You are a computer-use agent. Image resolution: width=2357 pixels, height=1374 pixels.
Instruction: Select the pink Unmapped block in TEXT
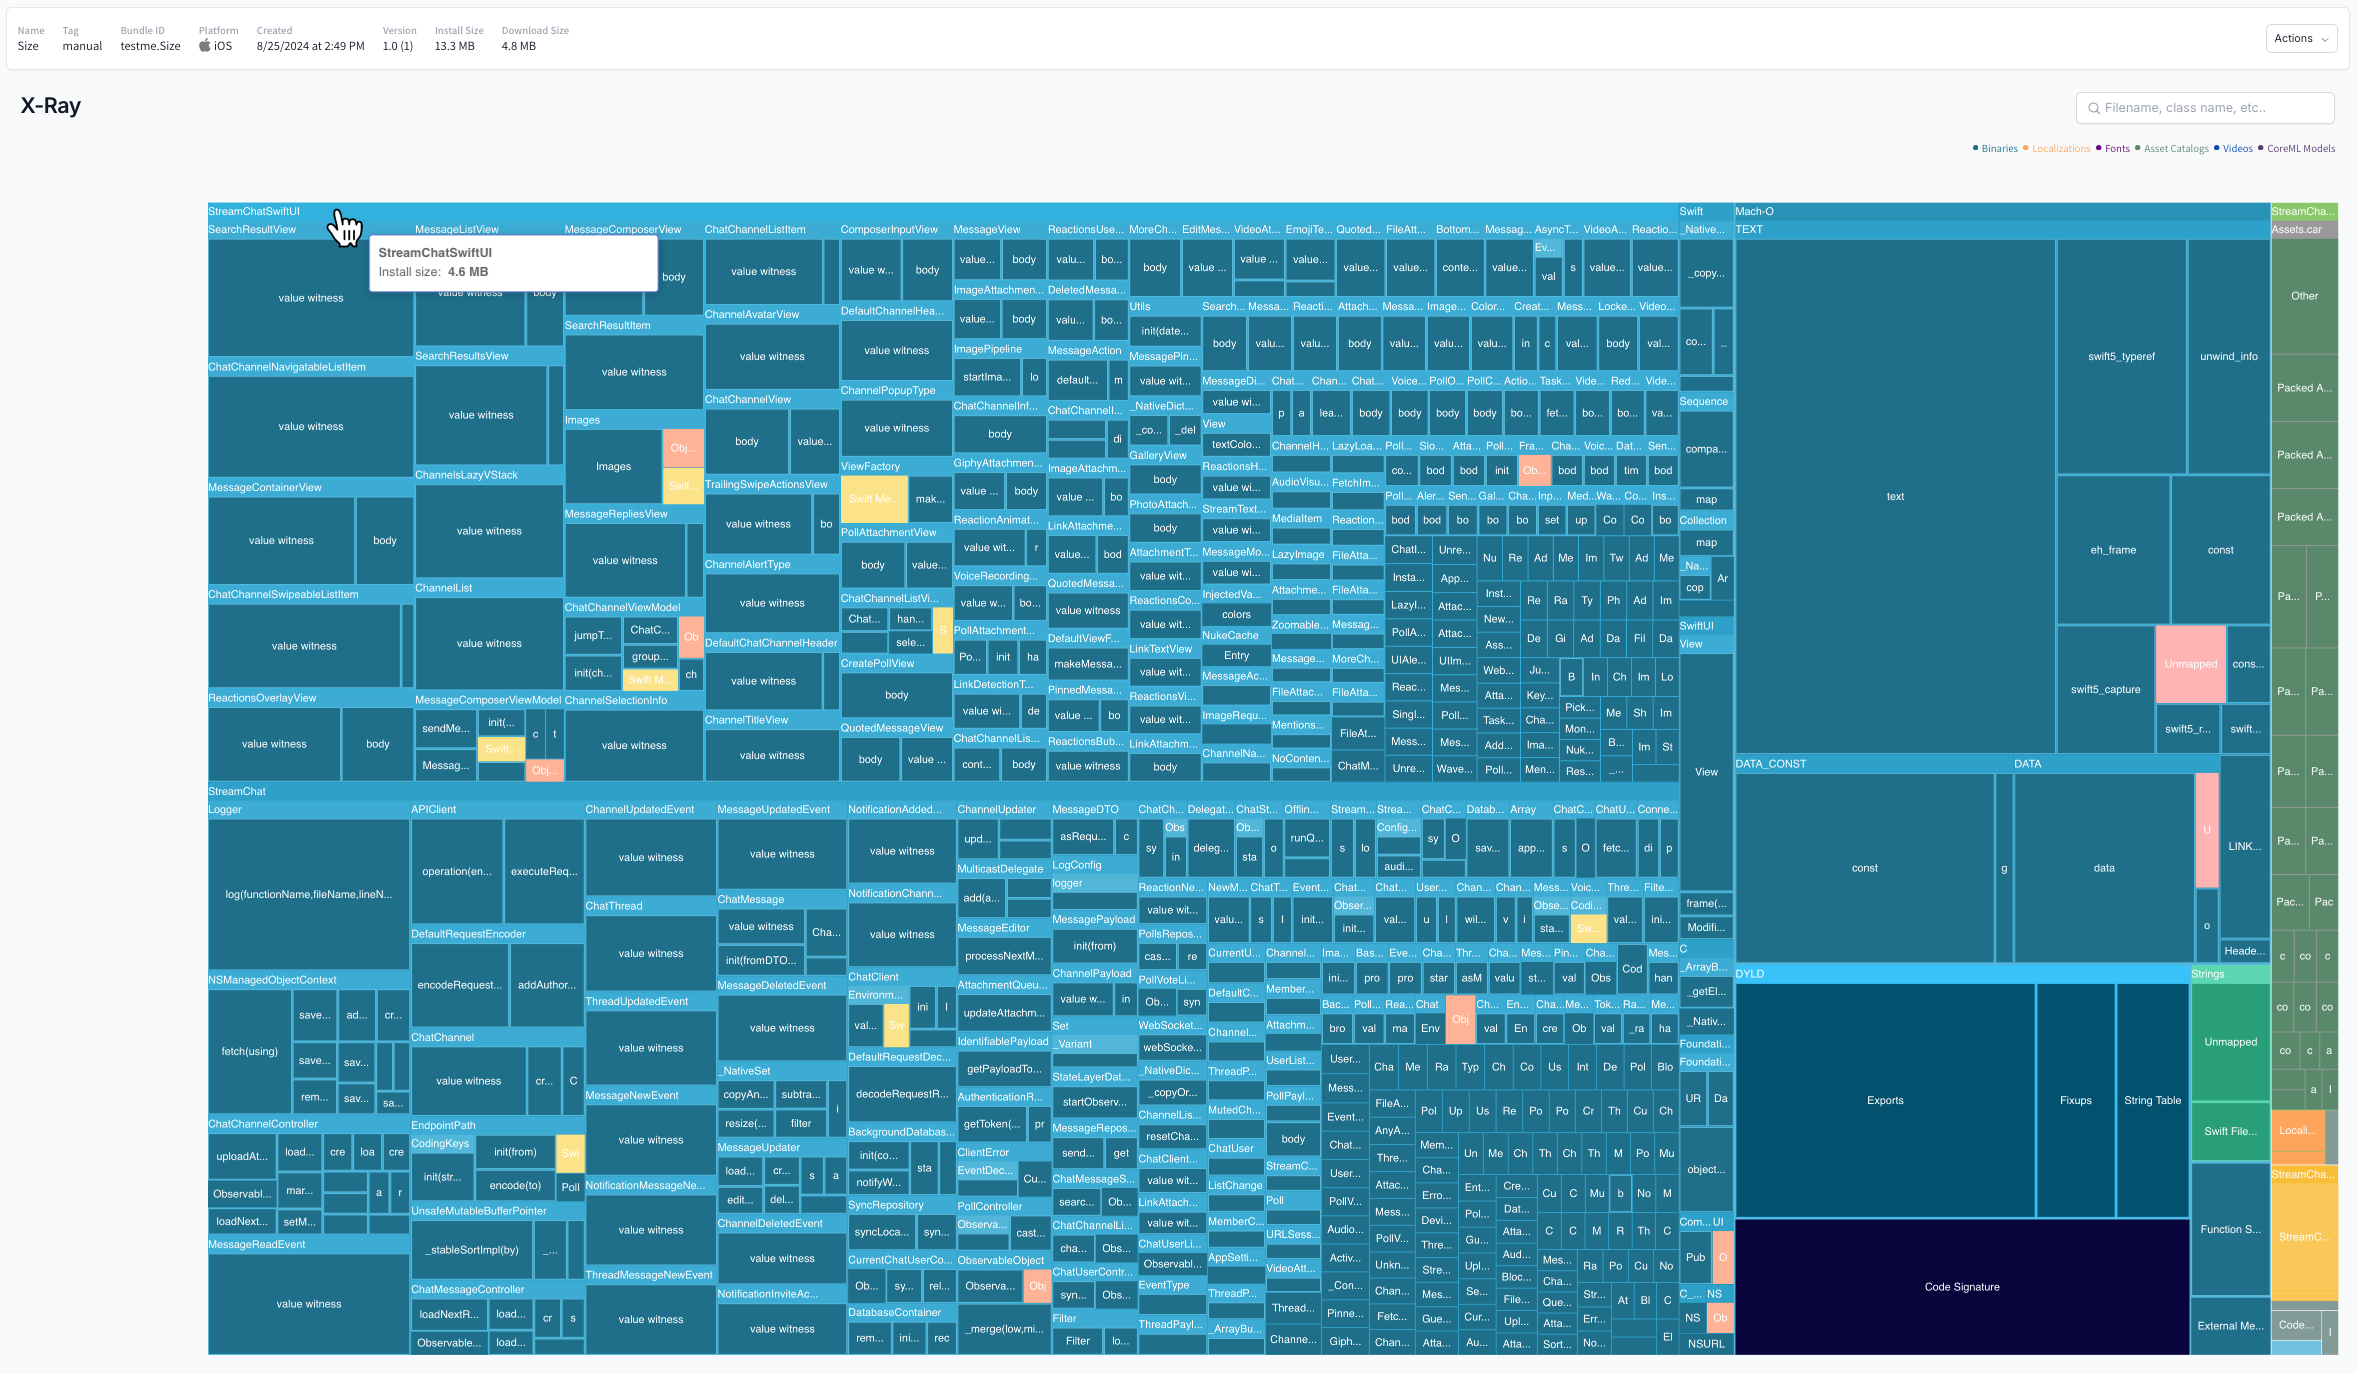[2190, 664]
